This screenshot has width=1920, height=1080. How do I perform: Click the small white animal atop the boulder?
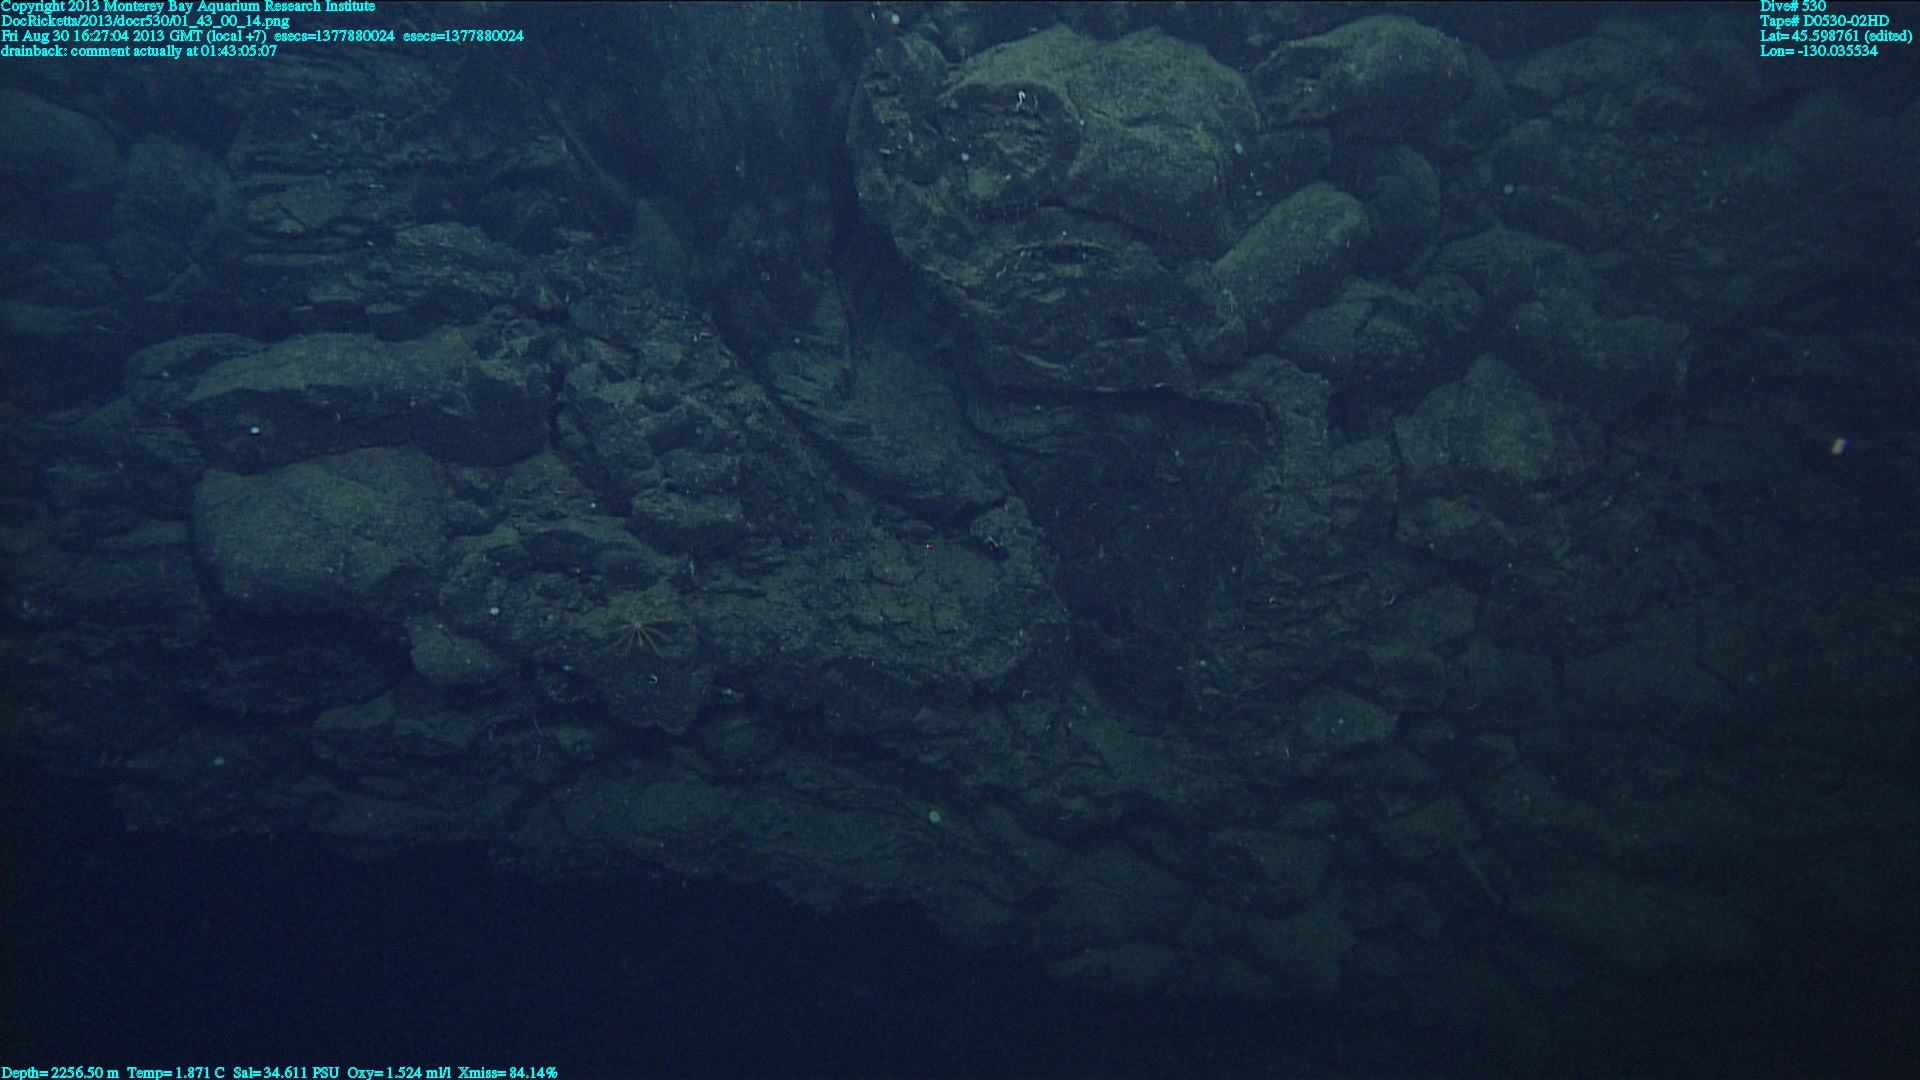pyautogui.click(x=1021, y=98)
